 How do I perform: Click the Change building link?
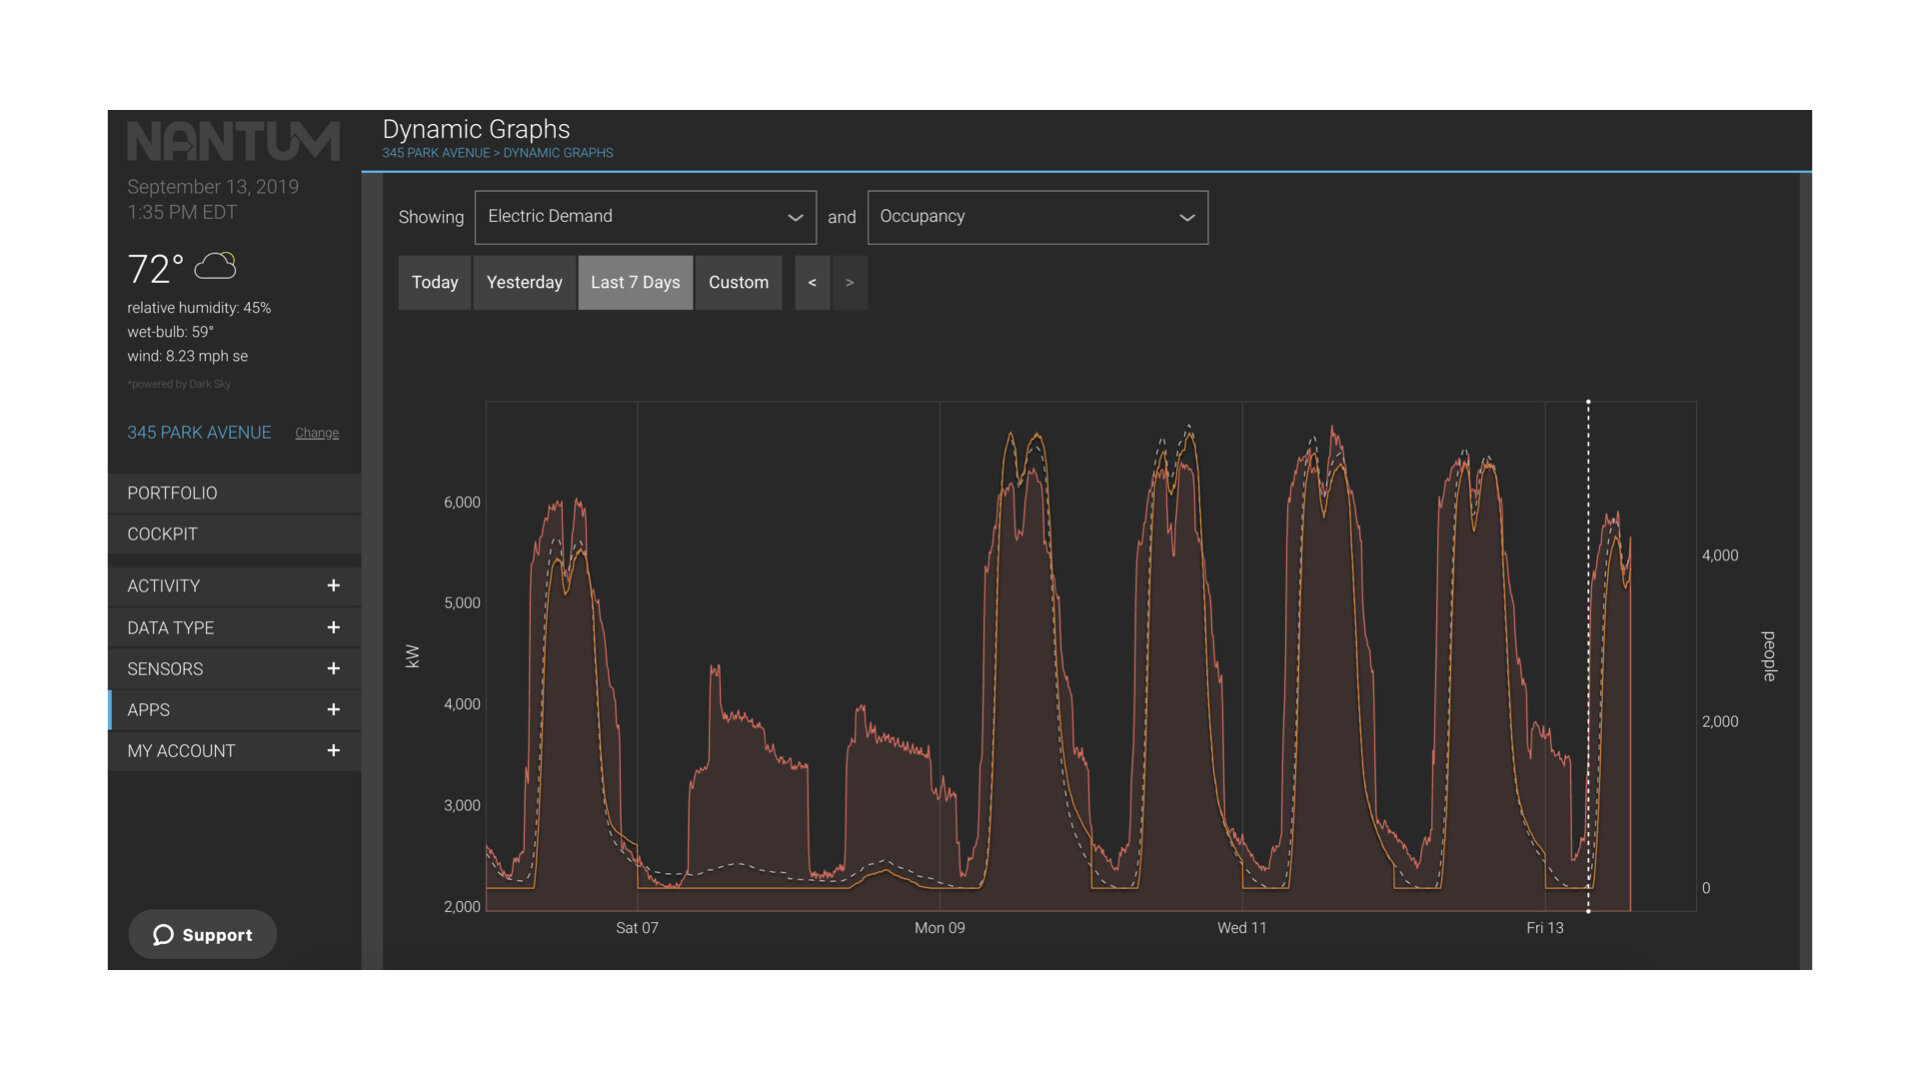317,433
